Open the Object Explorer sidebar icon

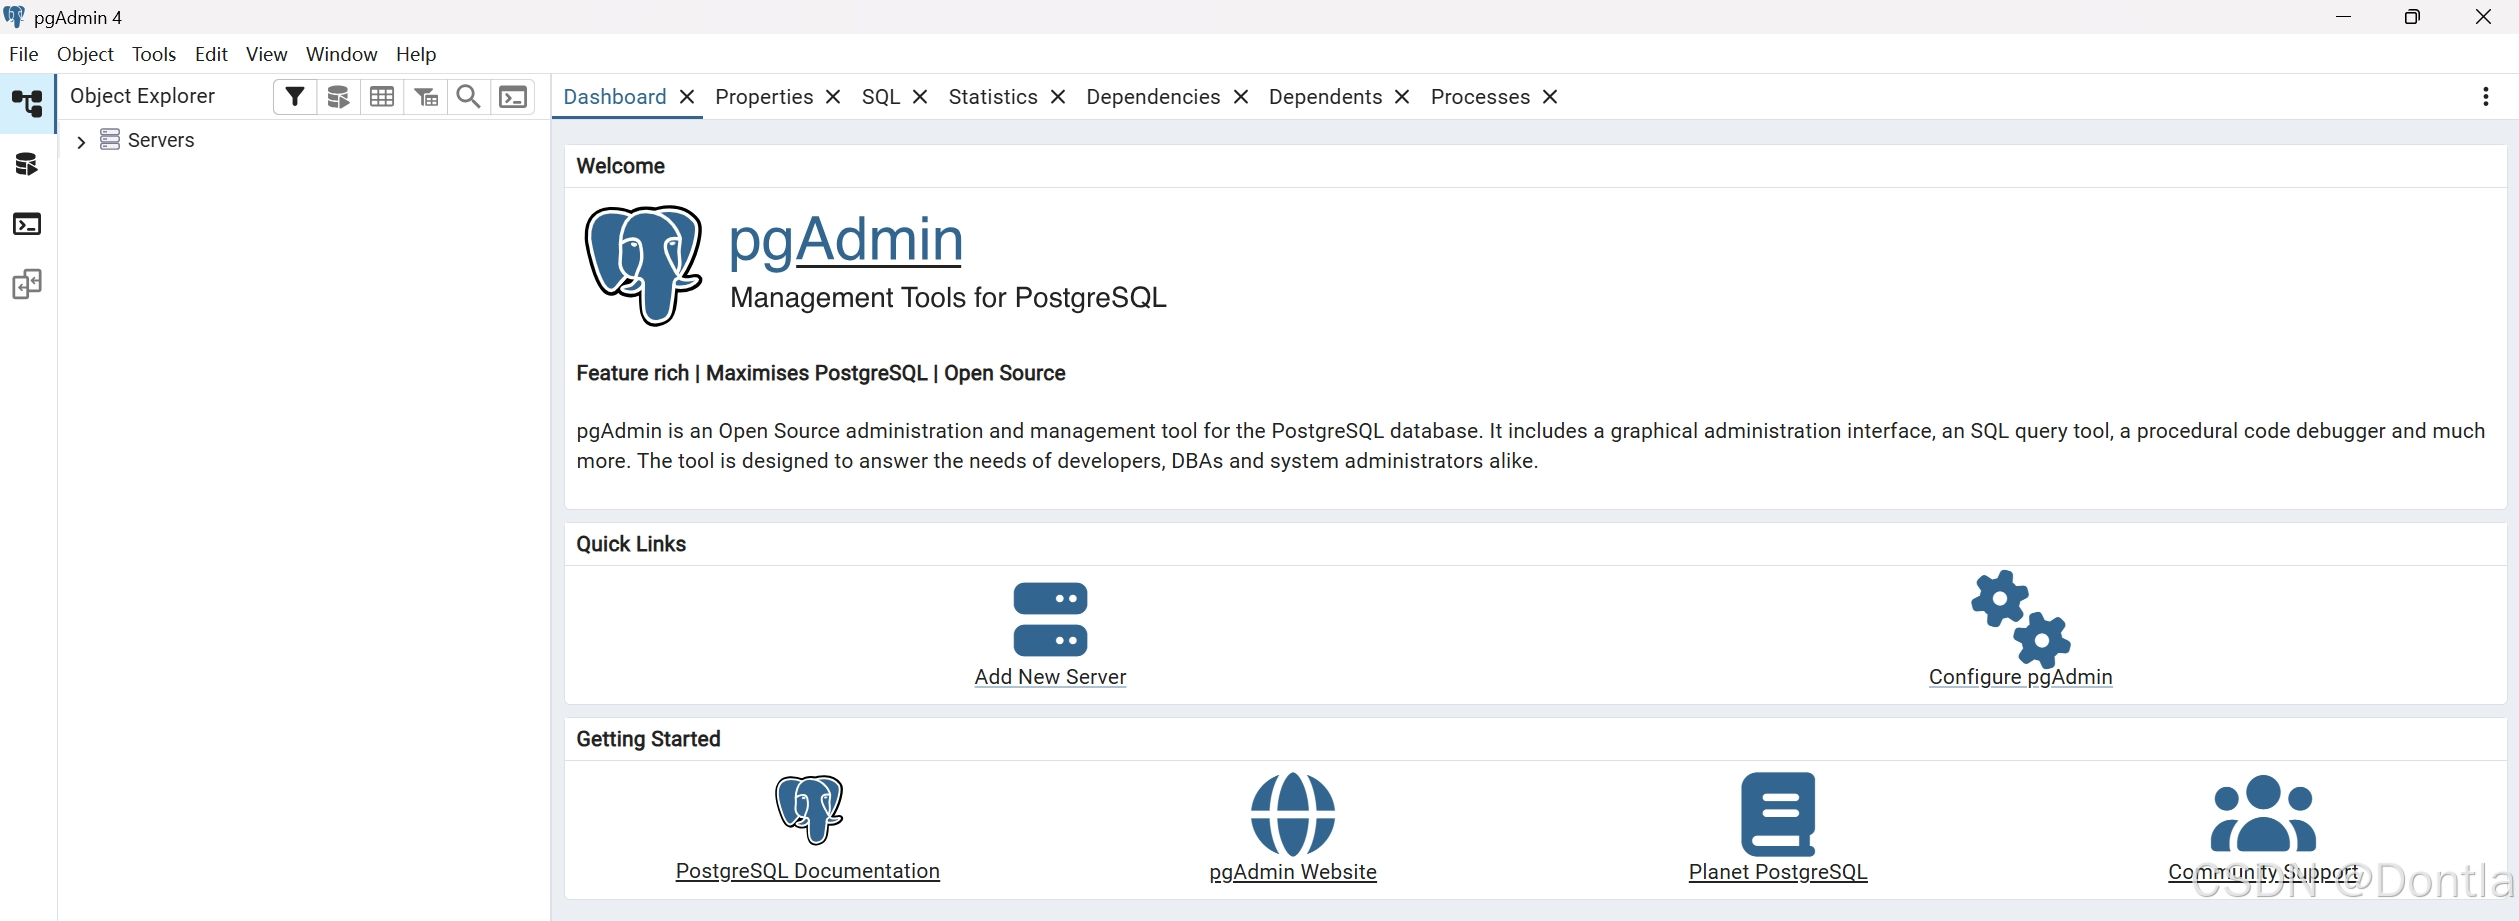[x=27, y=102]
